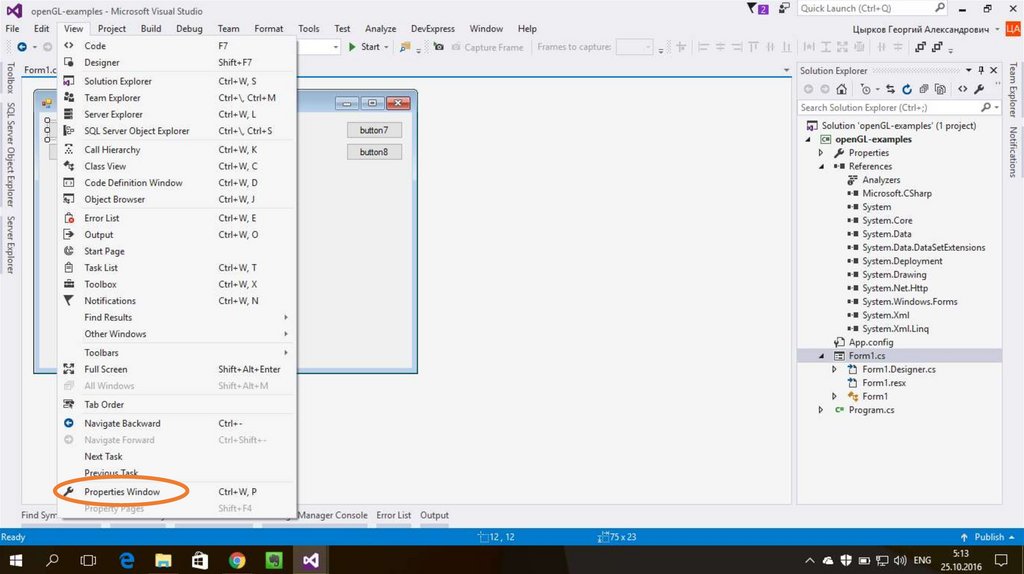
Task: Collapse the References node in Solution Explorer
Action: pos(822,167)
